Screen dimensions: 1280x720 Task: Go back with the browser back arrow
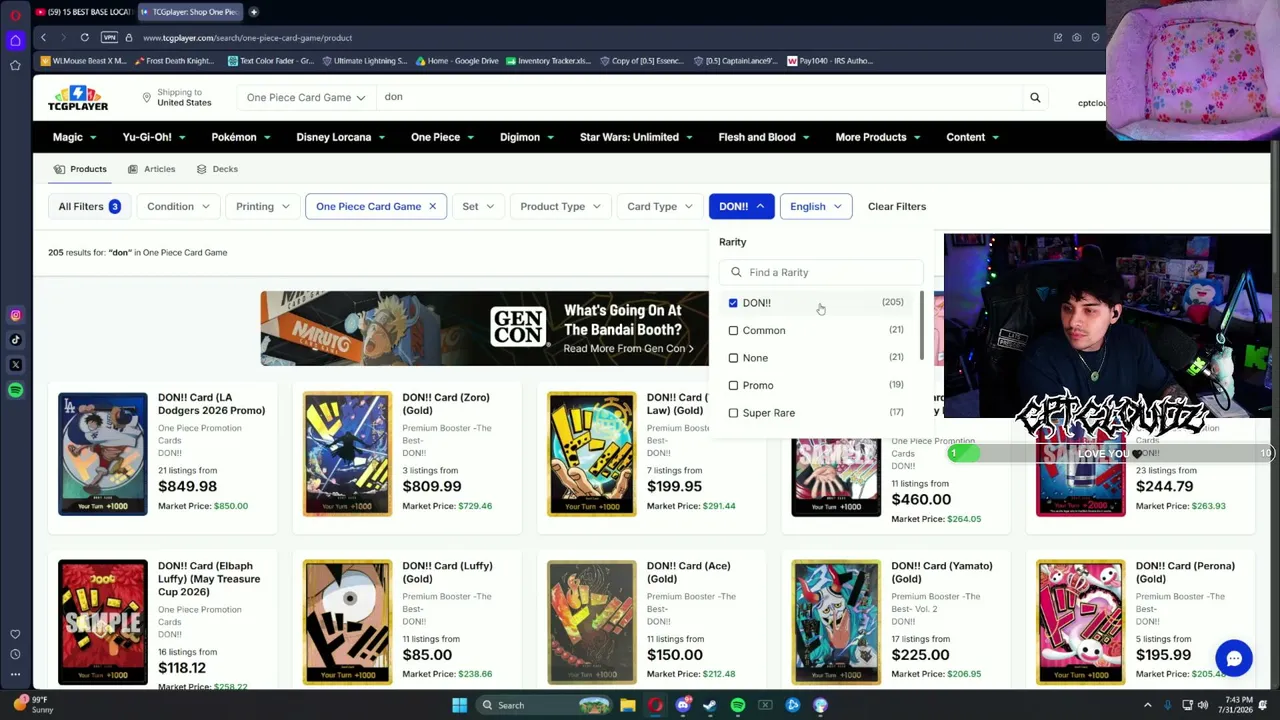tap(43, 38)
